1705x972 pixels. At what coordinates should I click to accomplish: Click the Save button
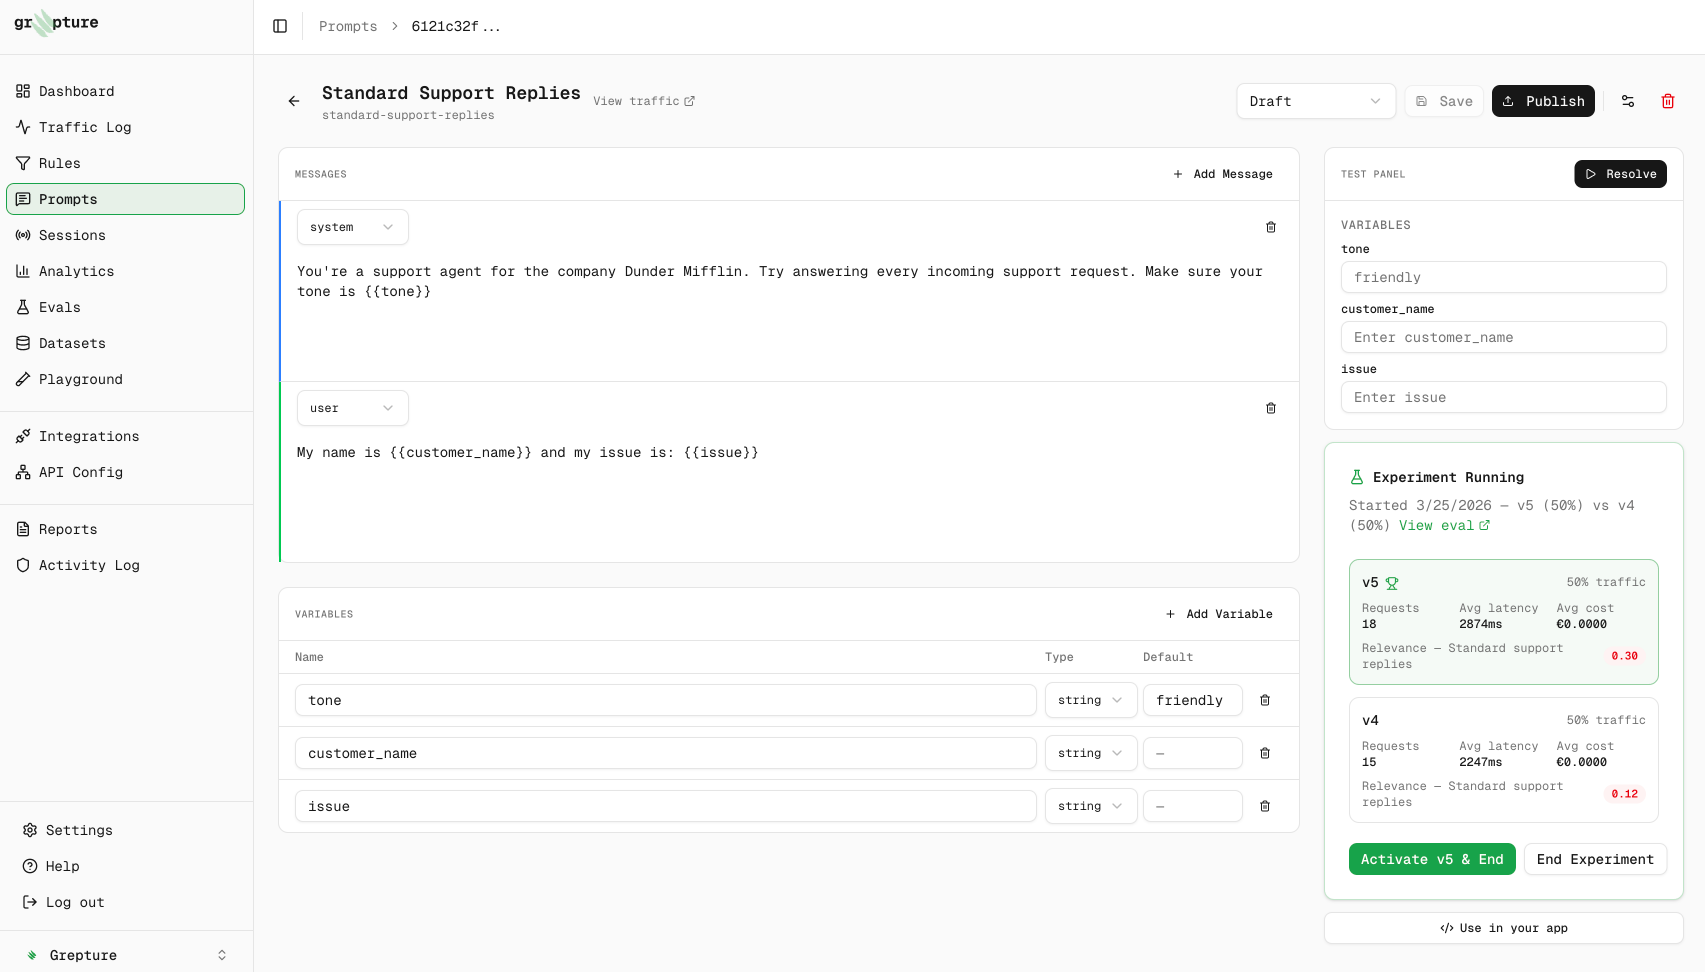(1444, 101)
